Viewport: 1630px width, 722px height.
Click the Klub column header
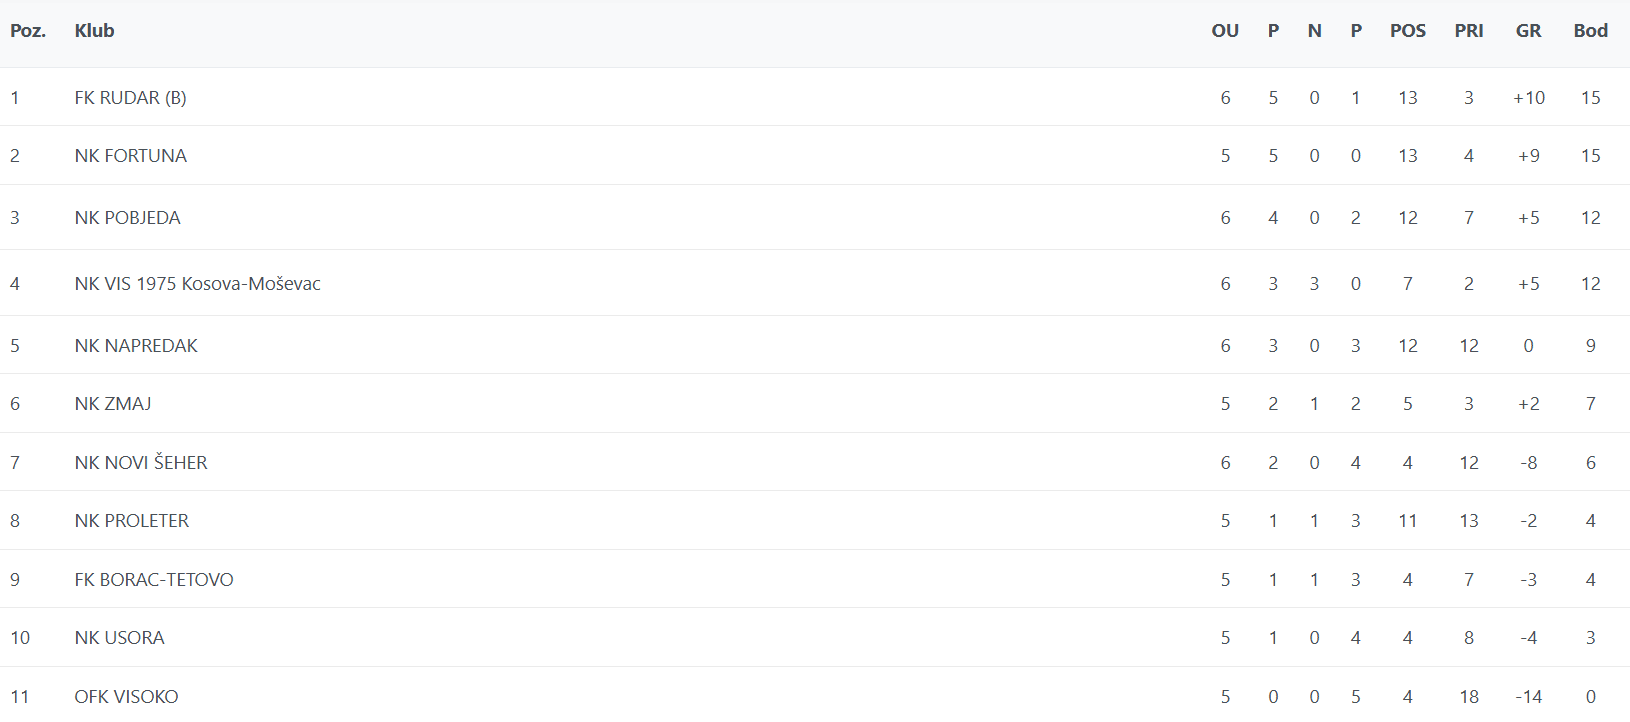pyautogui.click(x=94, y=31)
